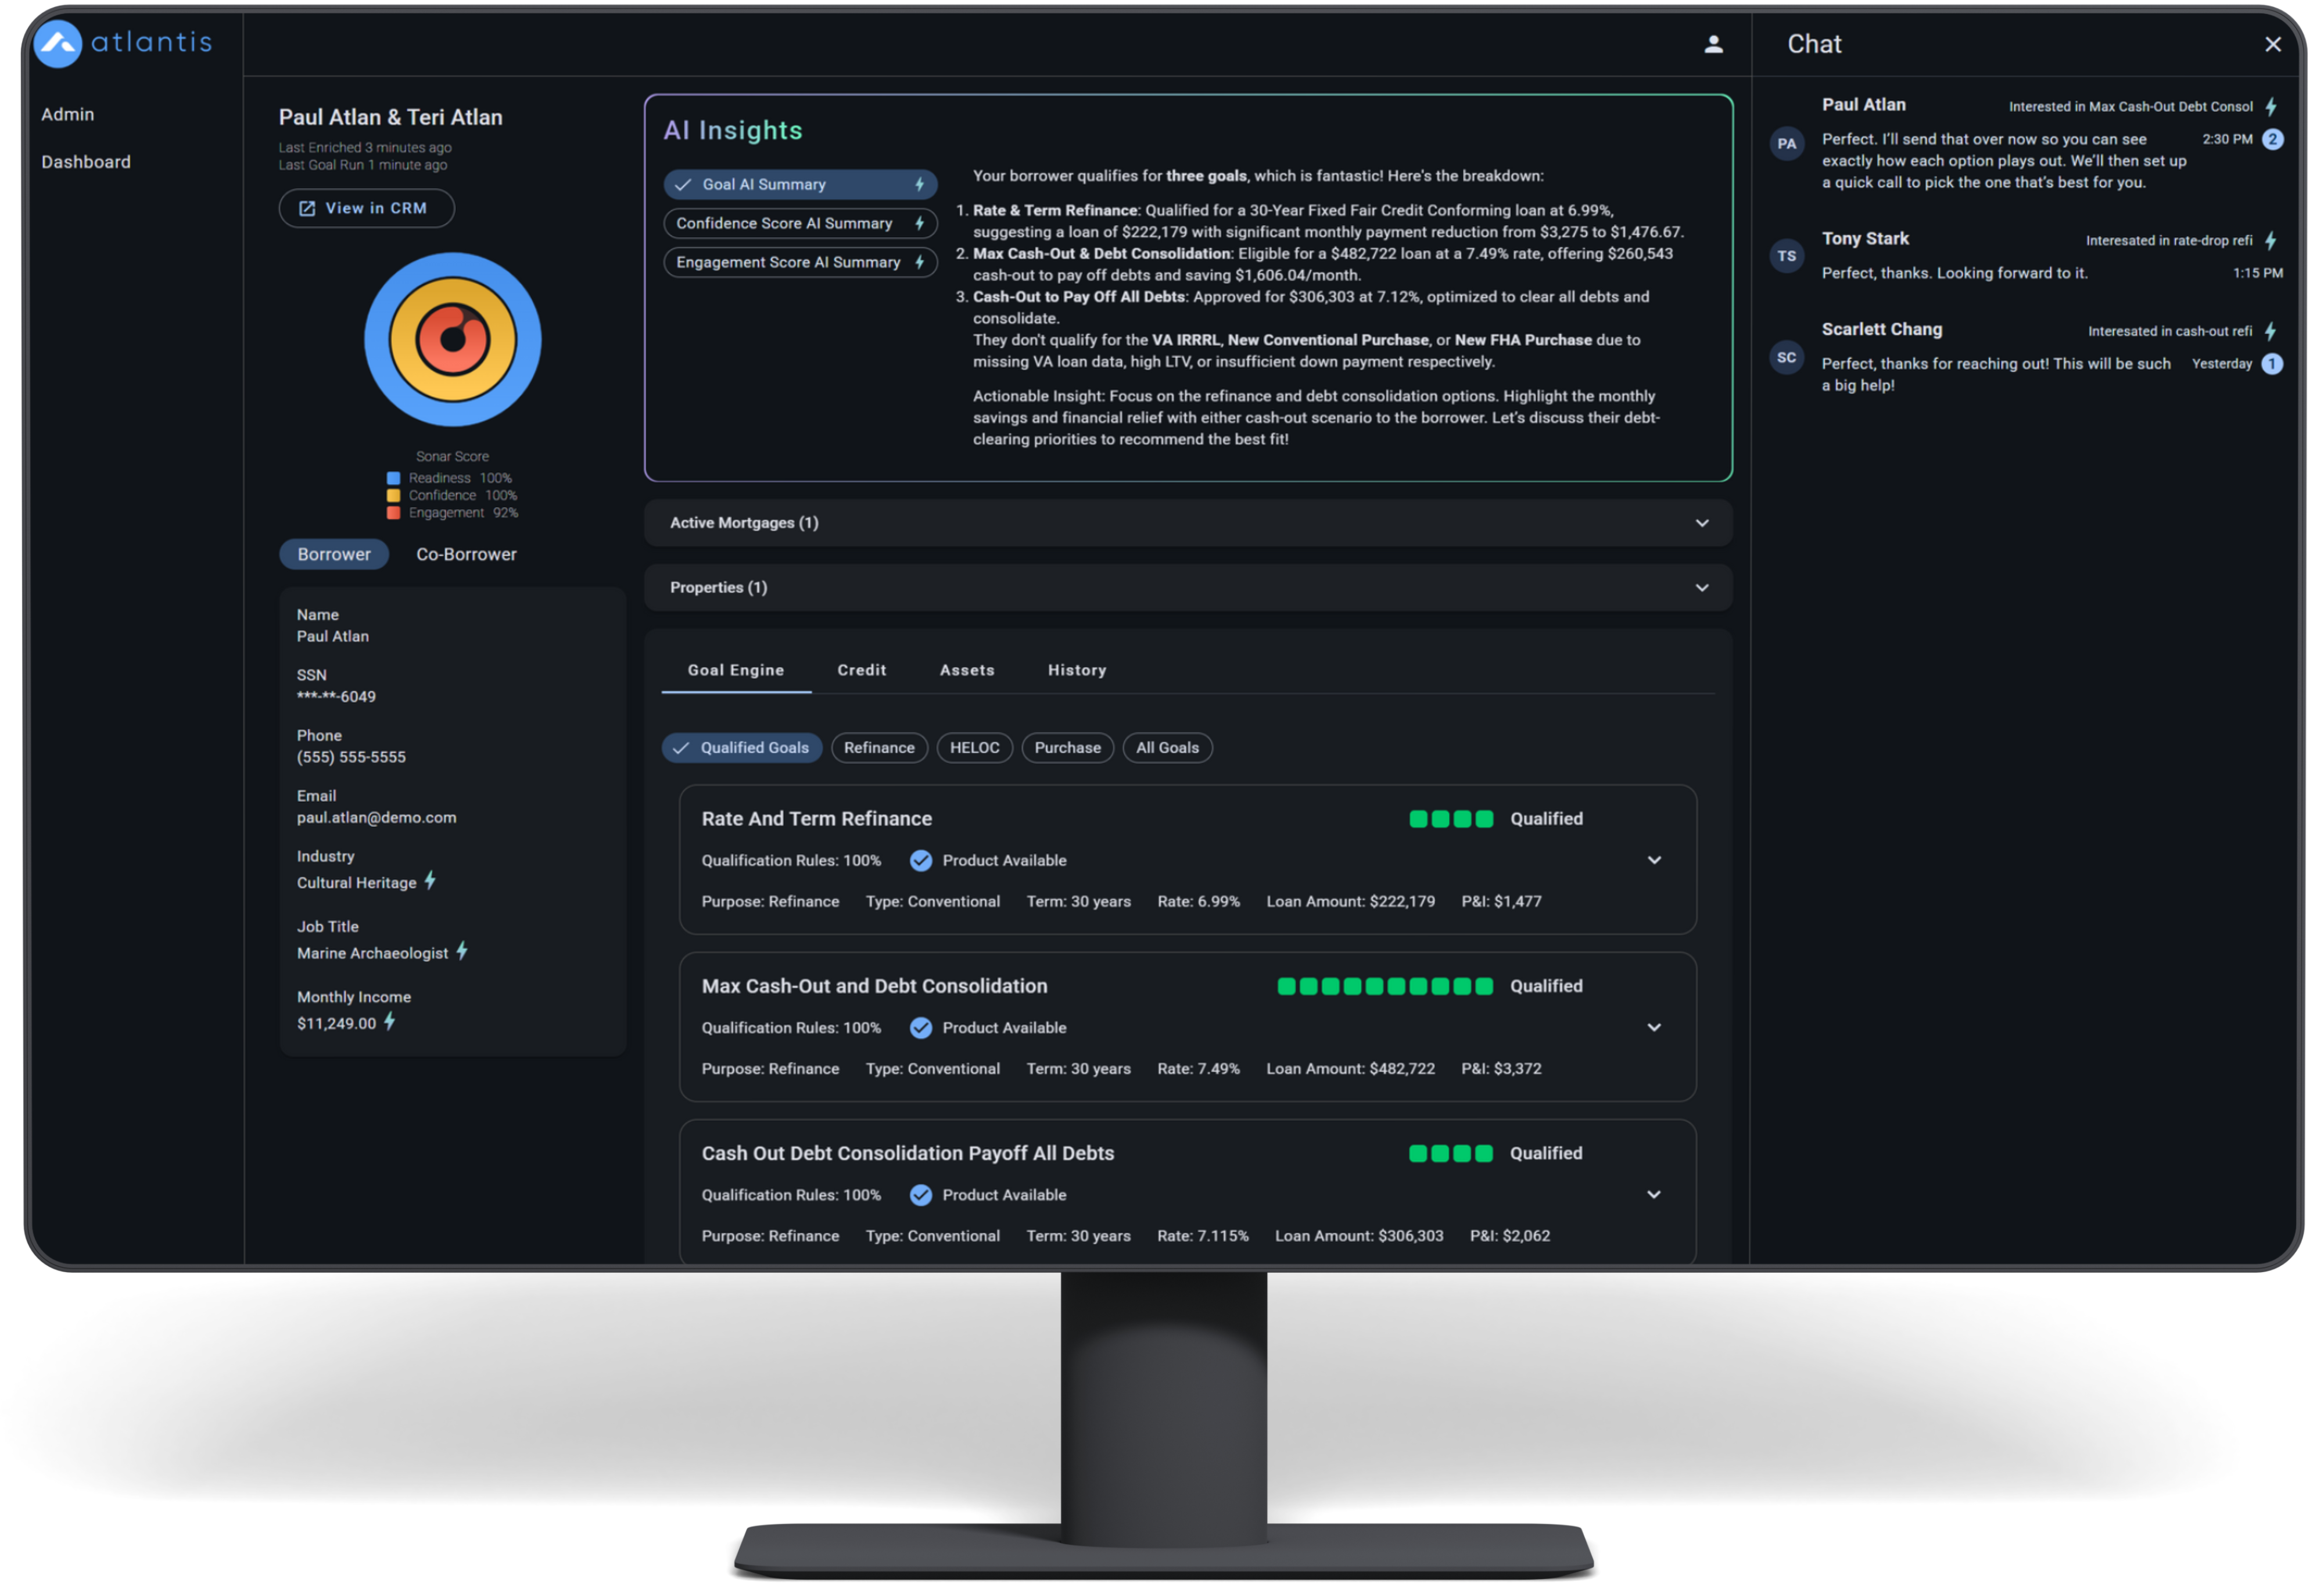Screen dimensions: 2324x1586
Task: Click the SC avatar in chat
Action: click(x=1786, y=358)
